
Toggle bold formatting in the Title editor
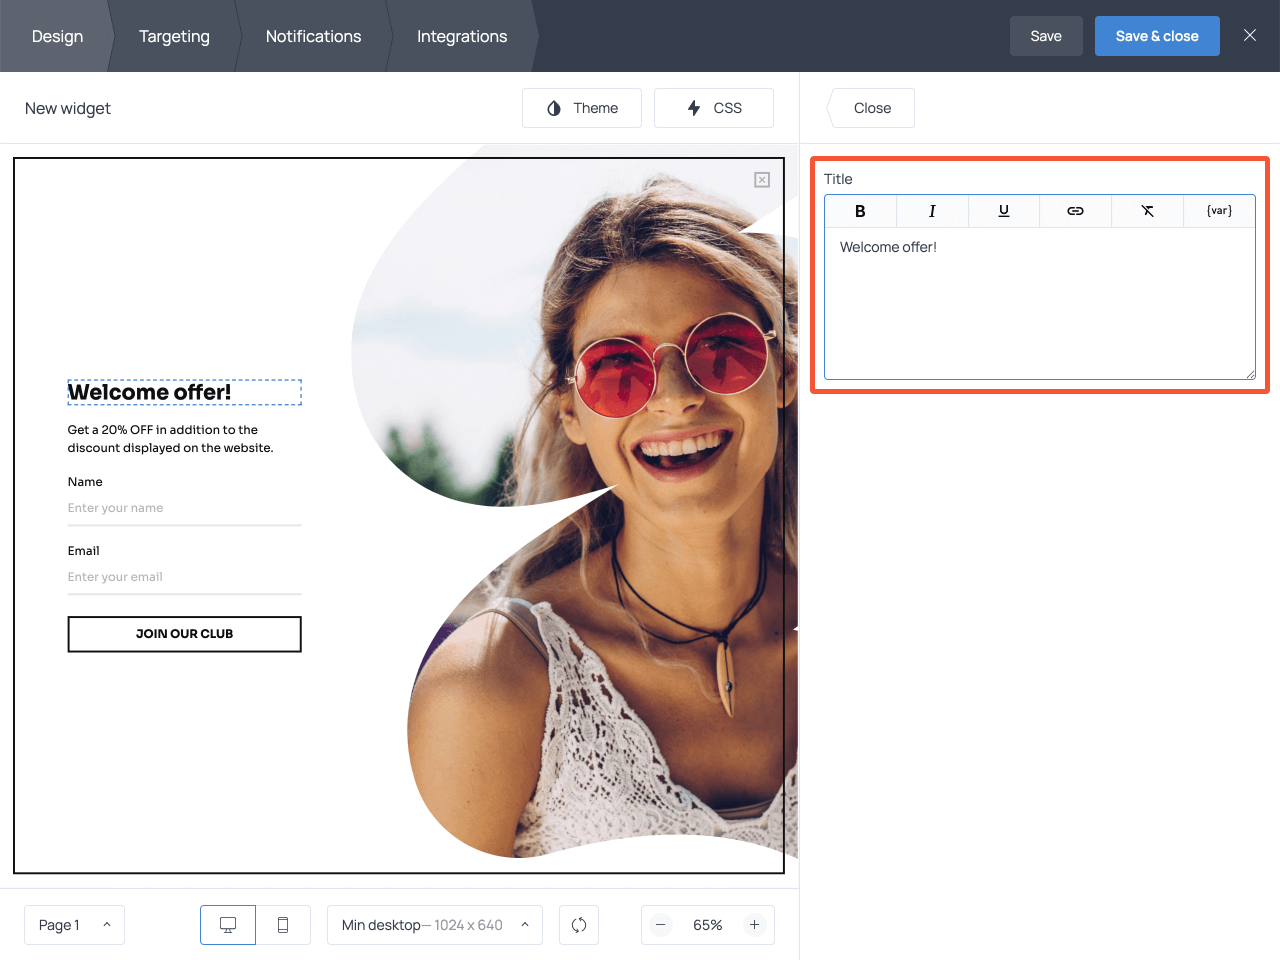(859, 211)
